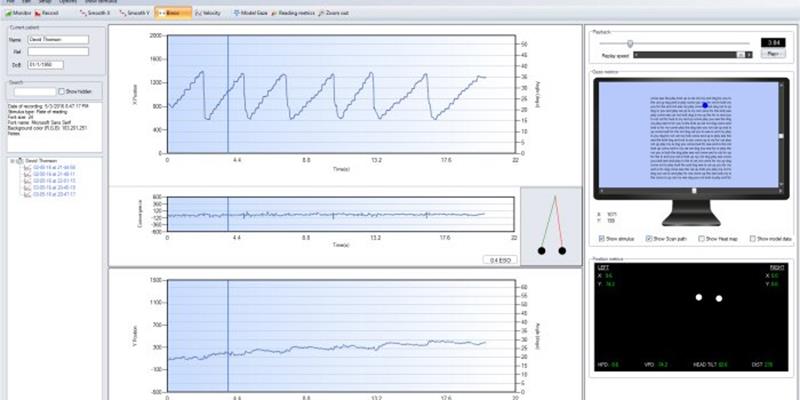This screenshot has width=800, height=400.
Task: Collapse the David Thomson tree node
Action: click(12, 161)
